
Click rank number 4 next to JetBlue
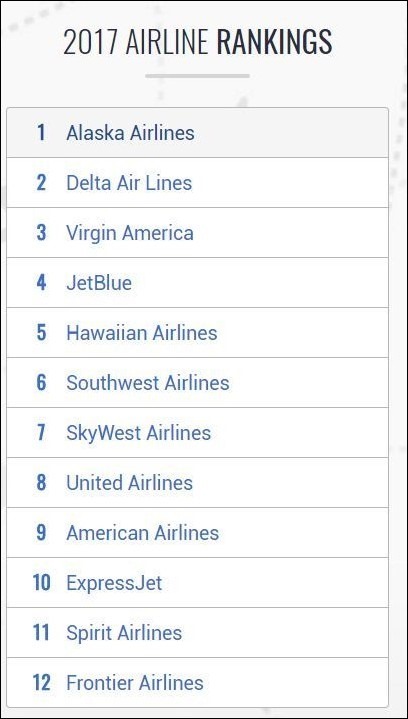coord(41,283)
